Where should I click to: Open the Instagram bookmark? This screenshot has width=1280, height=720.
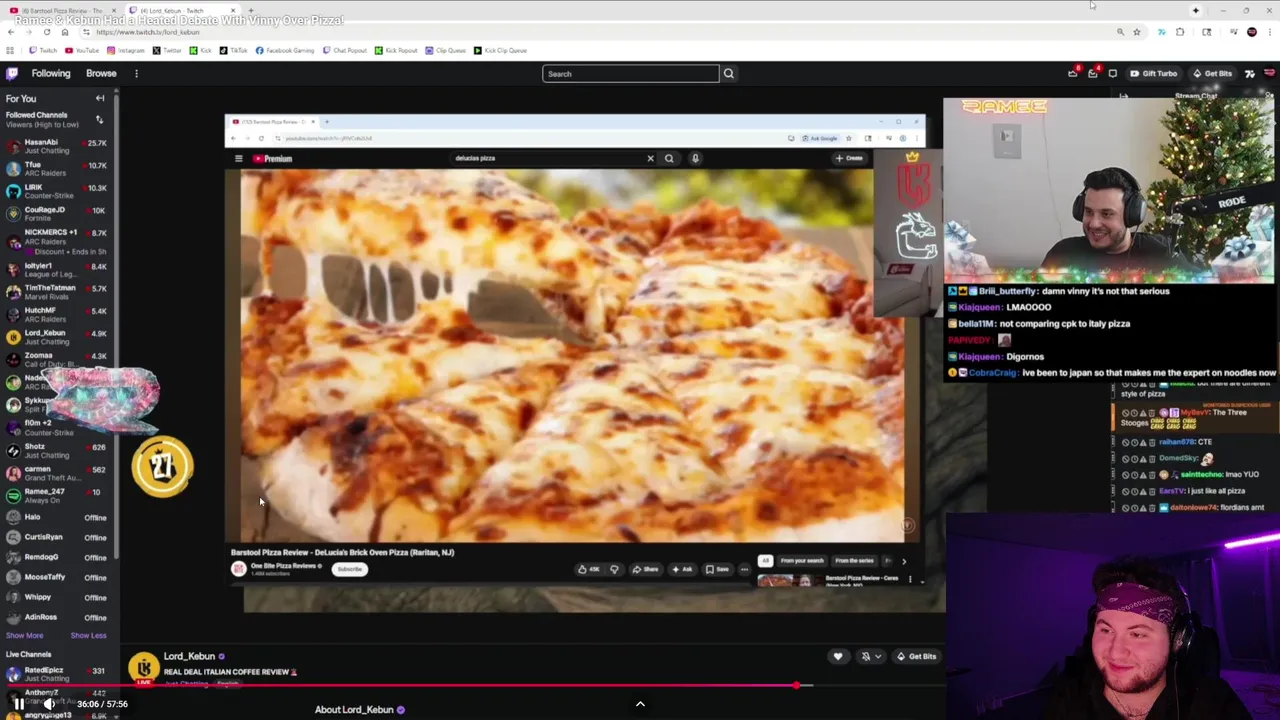pyautogui.click(x=126, y=50)
